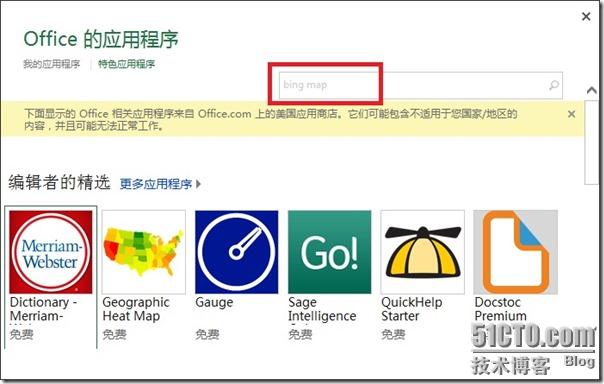This screenshot has height=384, width=604.
Task: Click 免费 label under QuickHelp Starter
Action: pos(393,334)
